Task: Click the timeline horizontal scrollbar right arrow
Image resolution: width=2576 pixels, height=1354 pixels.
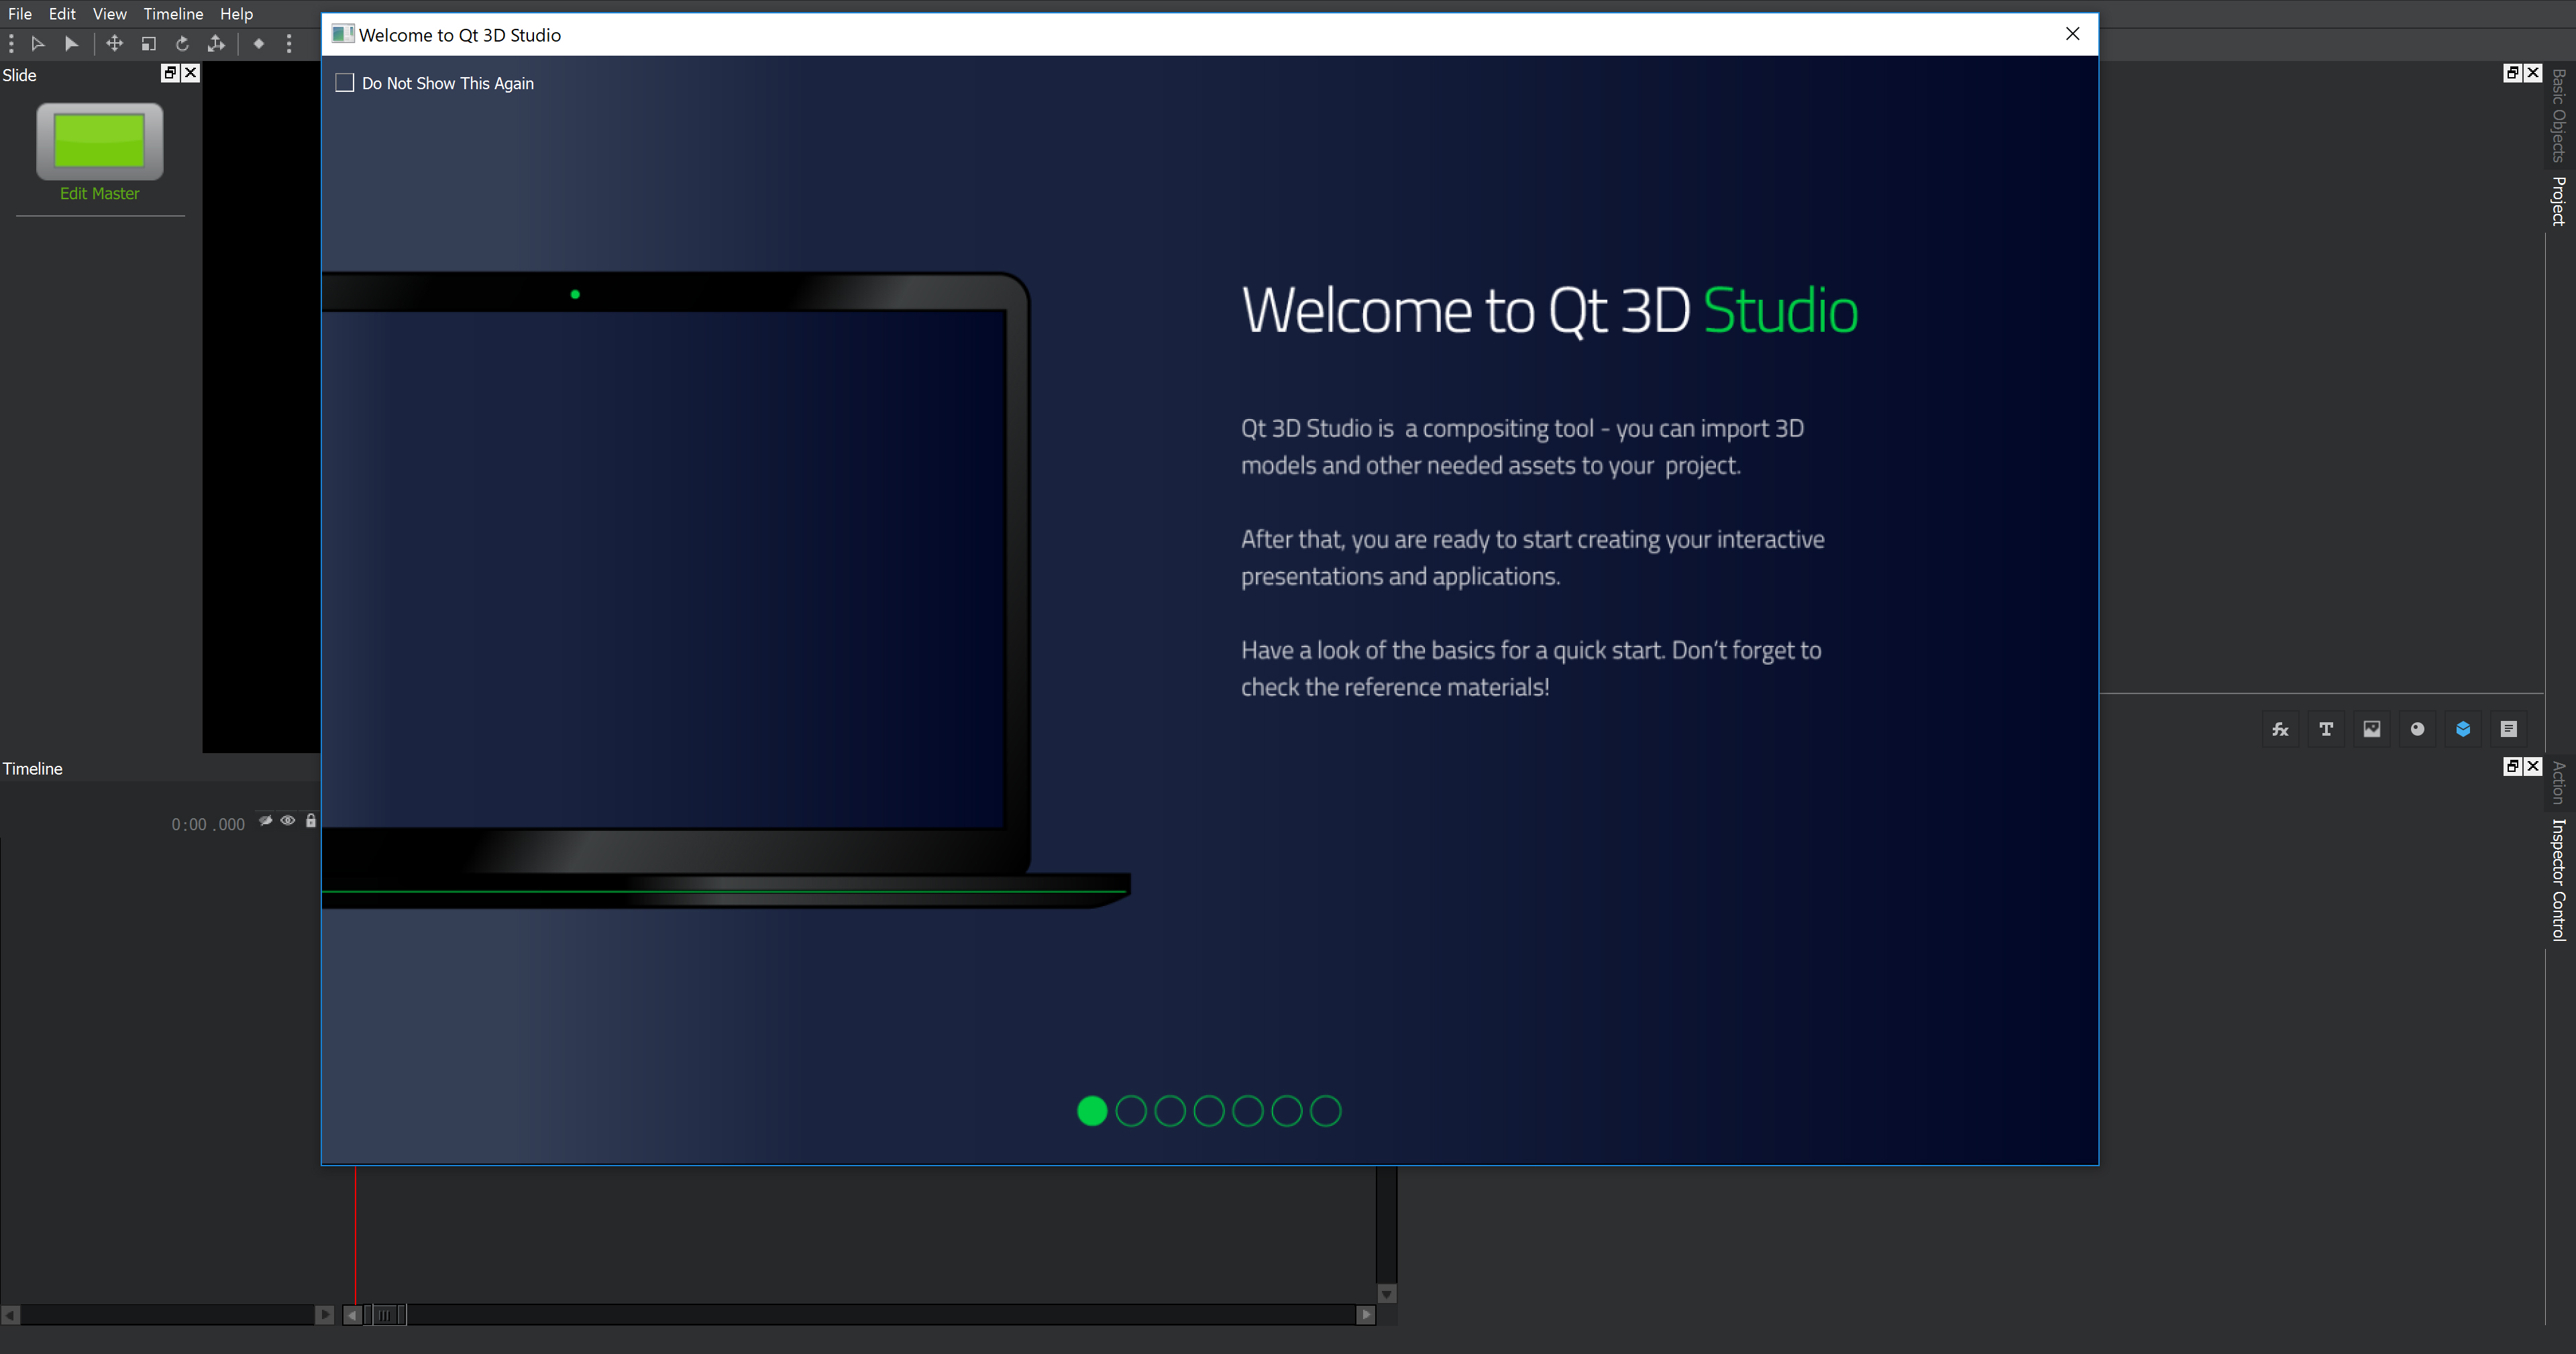Action: point(1366,1315)
